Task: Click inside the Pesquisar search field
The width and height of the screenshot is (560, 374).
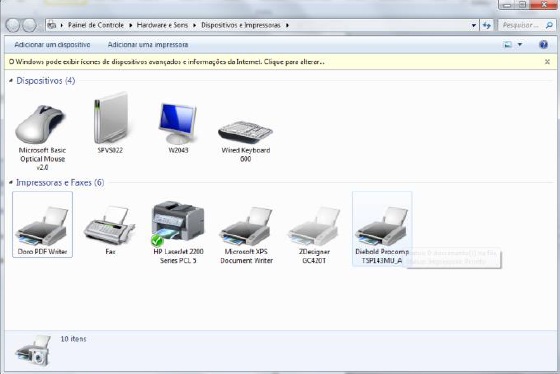Action: click(x=521, y=25)
